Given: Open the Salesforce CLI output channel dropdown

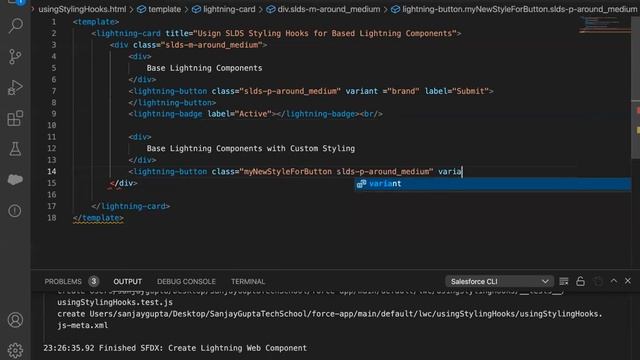Looking at the screenshot, I should [x=499, y=281].
